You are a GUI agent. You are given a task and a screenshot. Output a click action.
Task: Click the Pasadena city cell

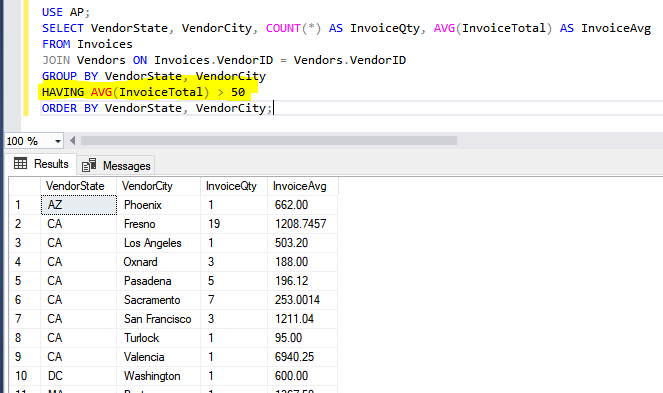(x=158, y=281)
